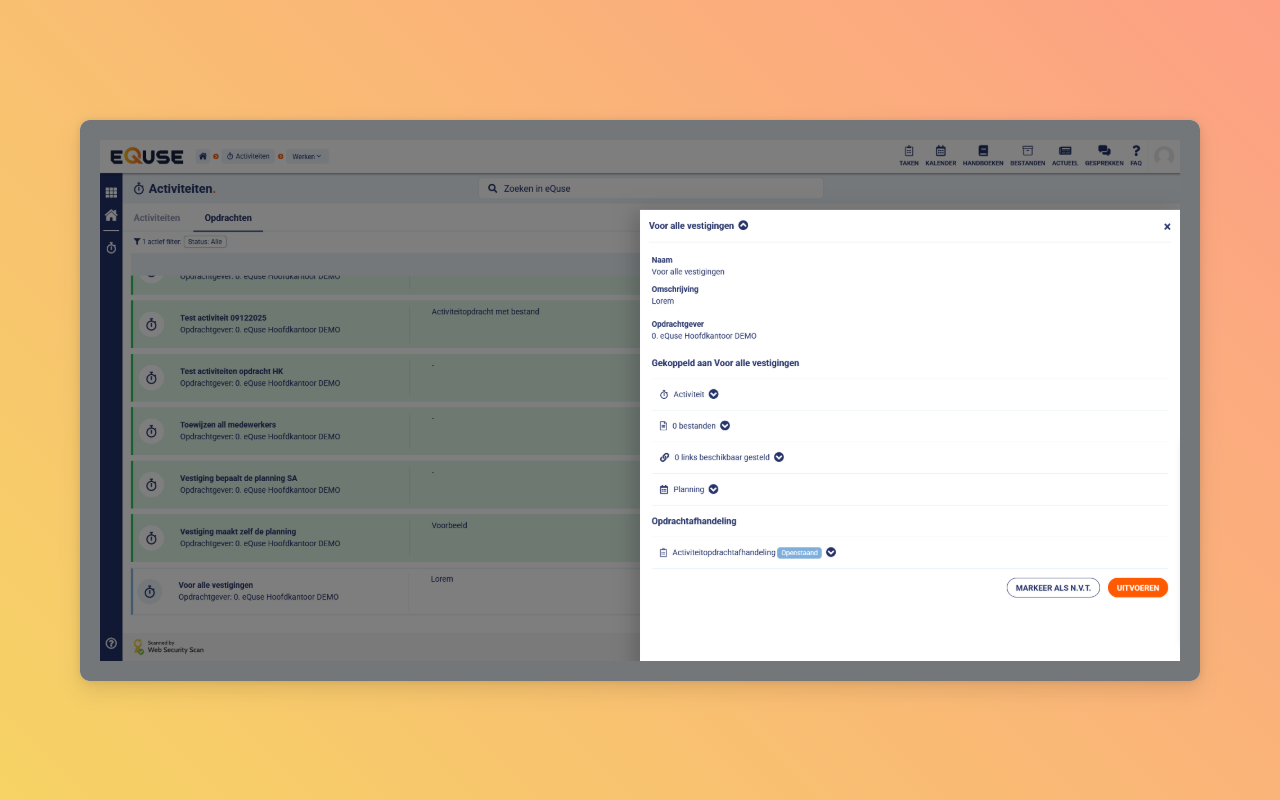Close the Voor alle vestigingen panel
The height and width of the screenshot is (800, 1280).
[1167, 227]
